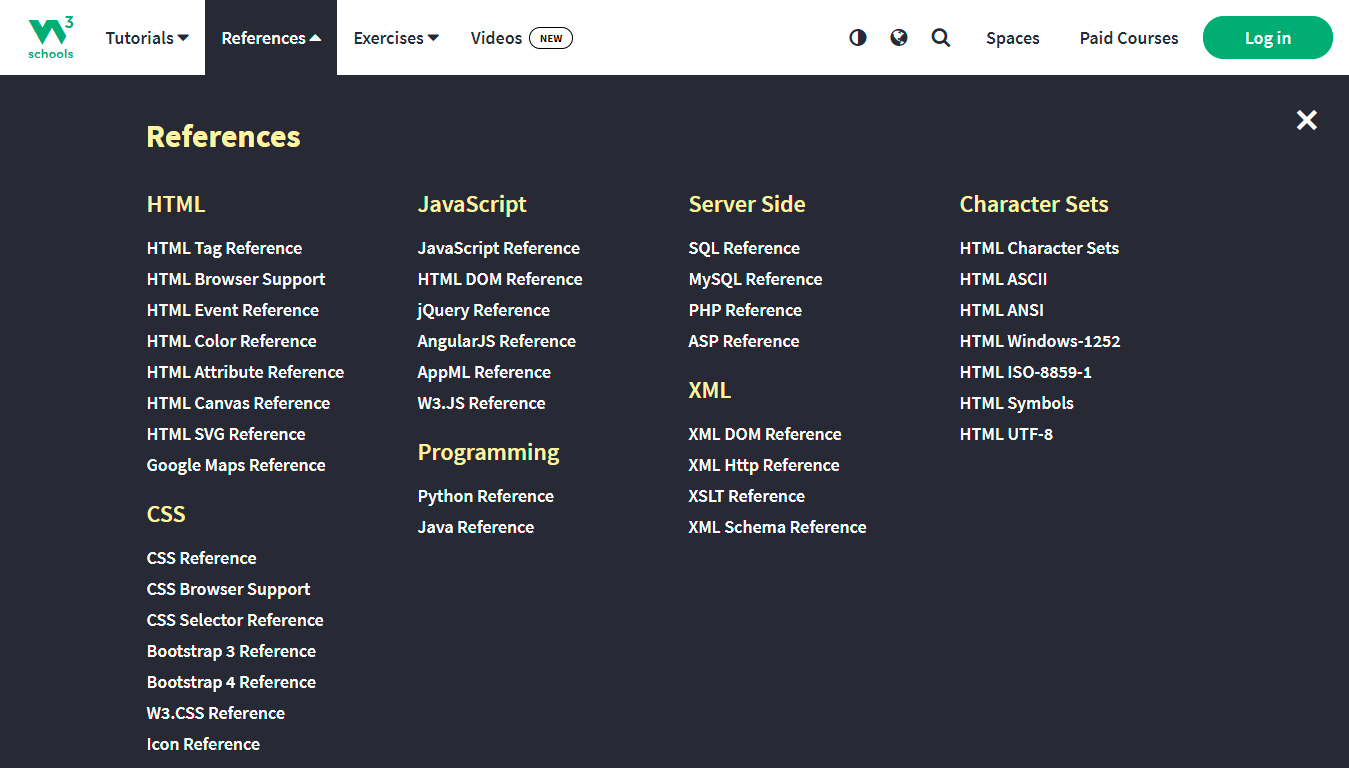Viewport: 1349px width, 768px height.
Task: Open CSS Selector Reference
Action: pyautogui.click(x=235, y=620)
